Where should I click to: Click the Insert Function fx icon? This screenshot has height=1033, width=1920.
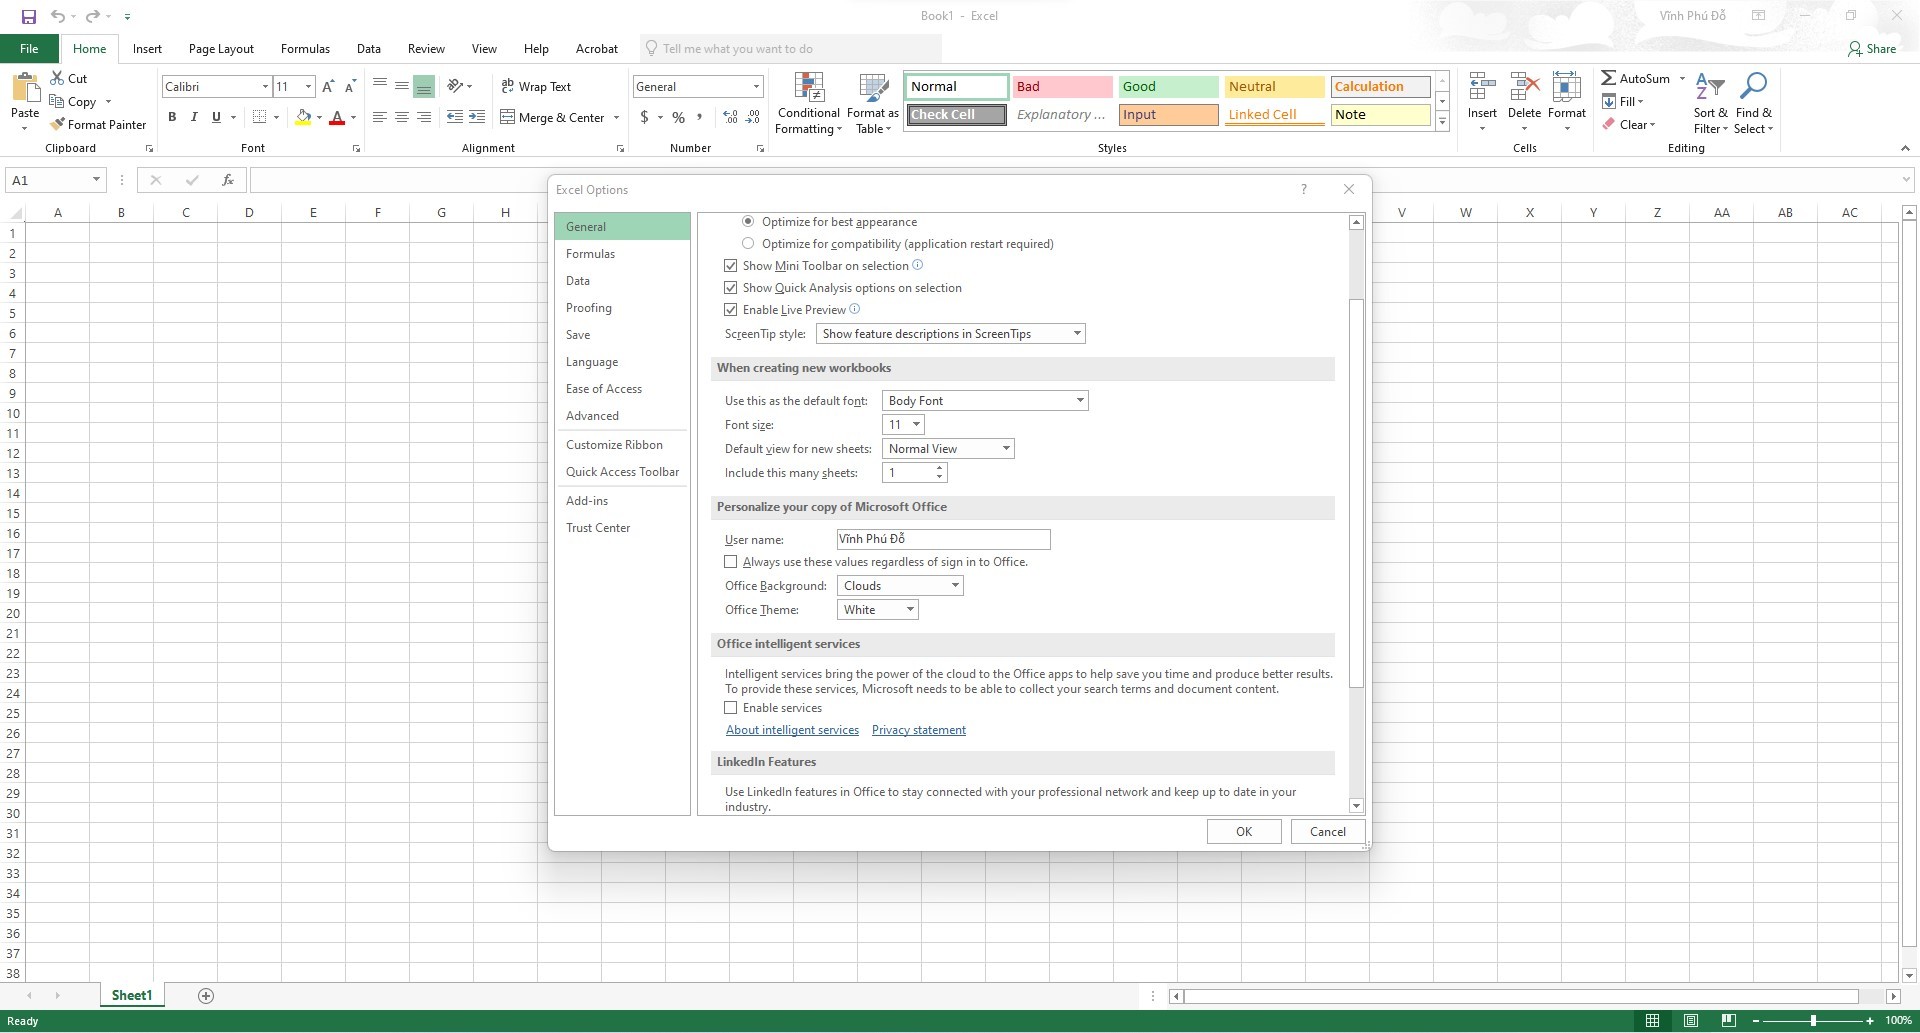(228, 180)
